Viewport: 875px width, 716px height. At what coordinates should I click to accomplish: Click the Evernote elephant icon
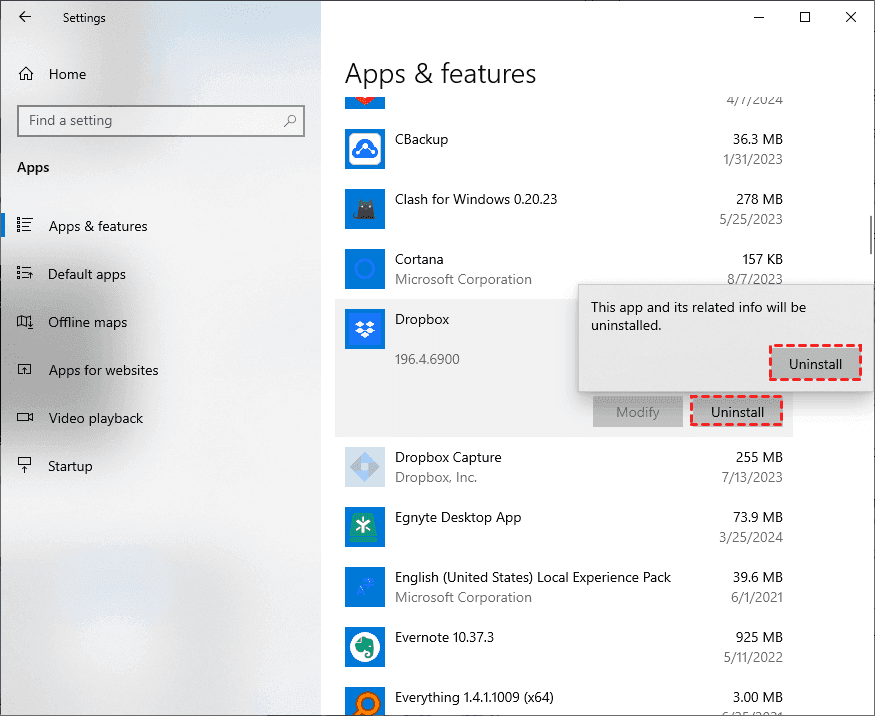point(364,647)
